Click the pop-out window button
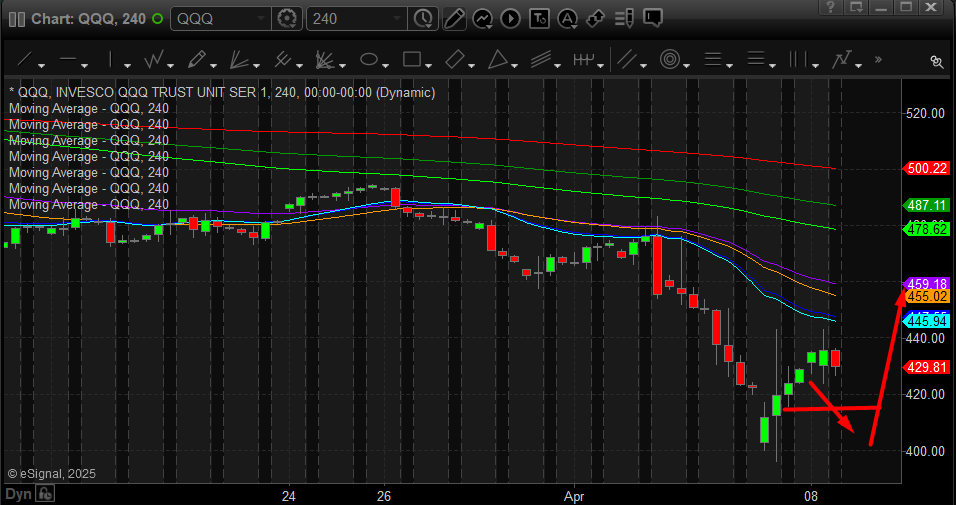Viewport: 956px width, 505px height. click(856, 7)
